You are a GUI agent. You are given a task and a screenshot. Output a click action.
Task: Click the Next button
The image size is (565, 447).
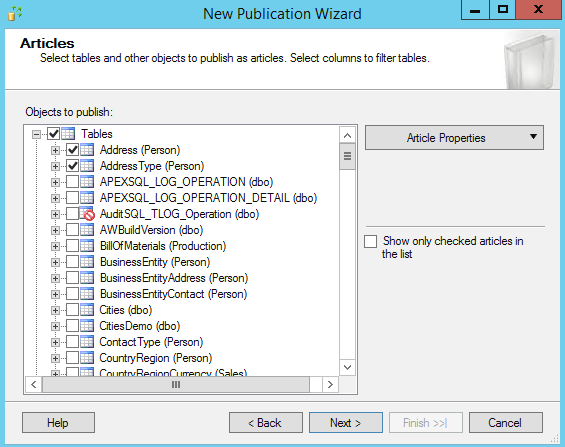tap(346, 423)
